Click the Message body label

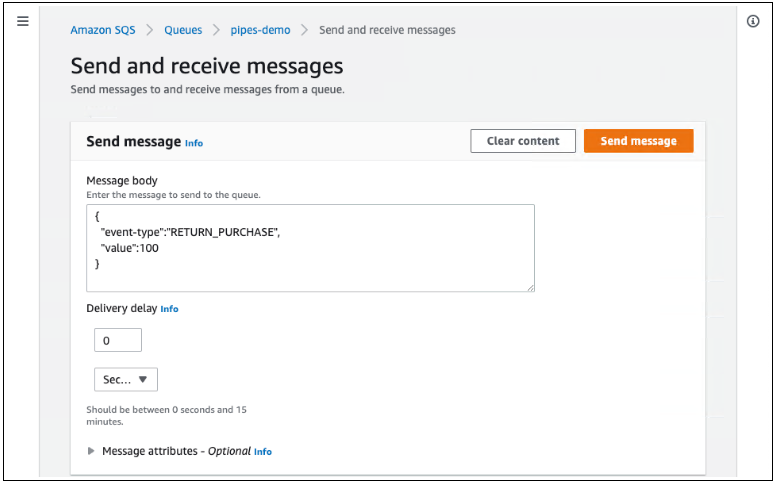[x=122, y=180]
